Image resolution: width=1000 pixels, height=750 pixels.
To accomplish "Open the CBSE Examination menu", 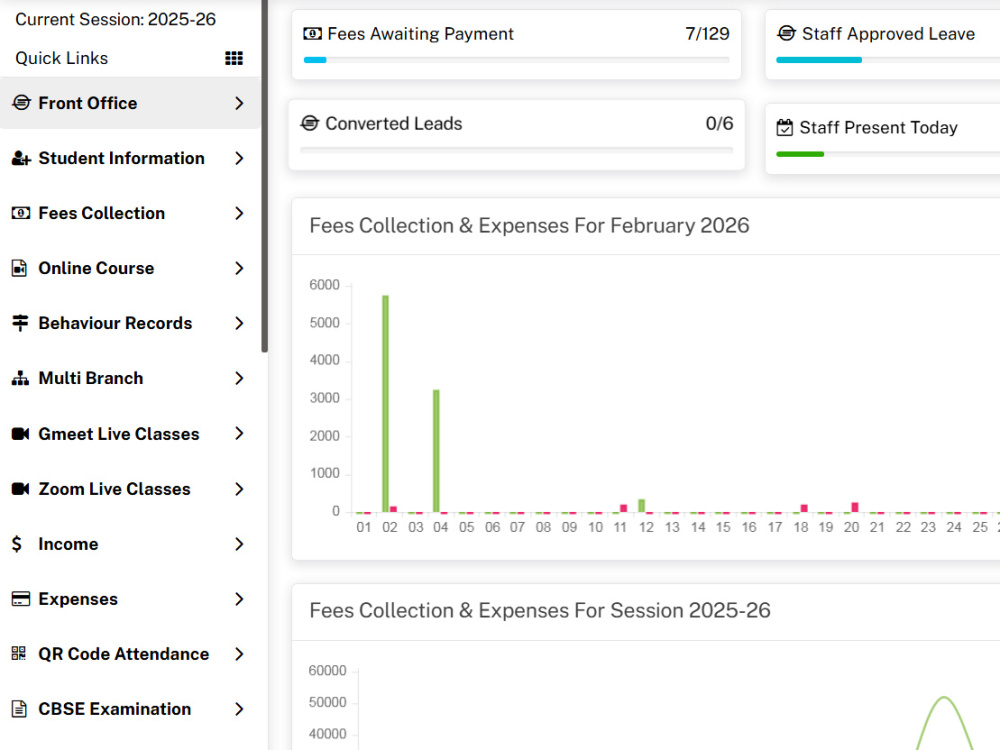I will pyautogui.click(x=129, y=709).
